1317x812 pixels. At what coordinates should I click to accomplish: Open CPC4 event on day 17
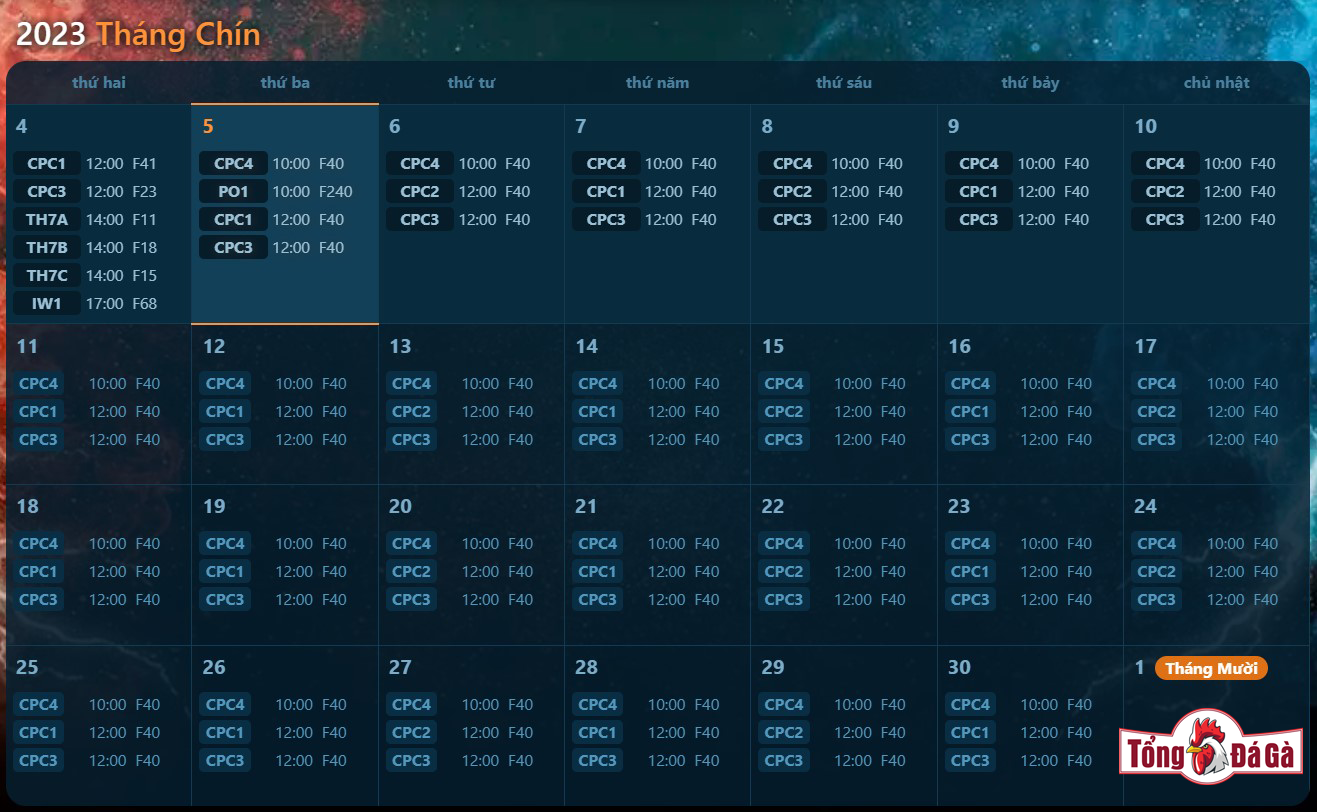click(x=1156, y=383)
